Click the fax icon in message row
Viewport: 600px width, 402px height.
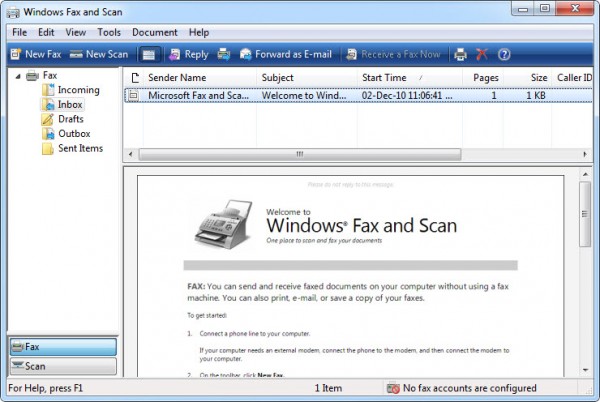[133, 95]
